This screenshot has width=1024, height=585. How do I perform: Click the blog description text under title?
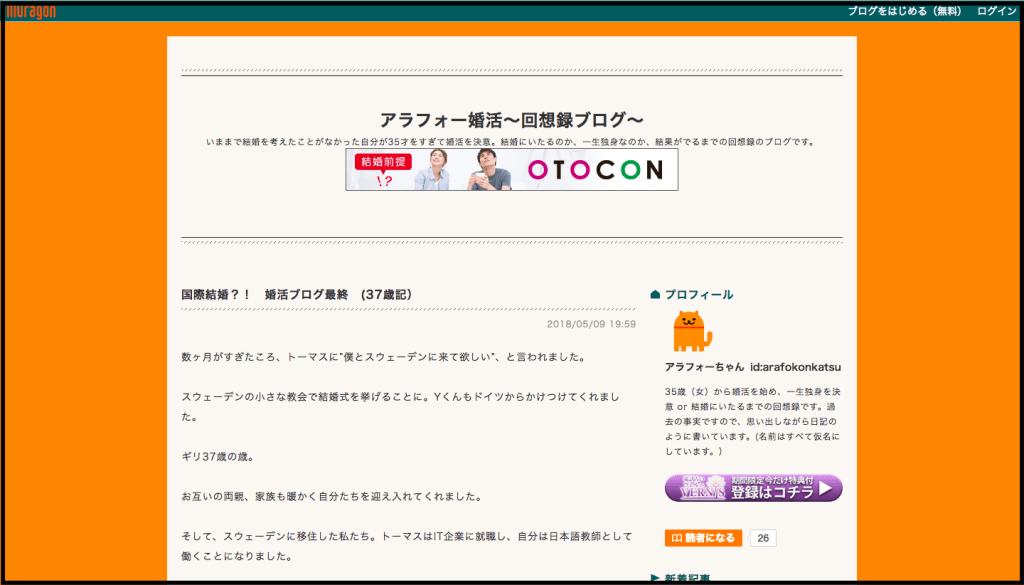[x=511, y=142]
